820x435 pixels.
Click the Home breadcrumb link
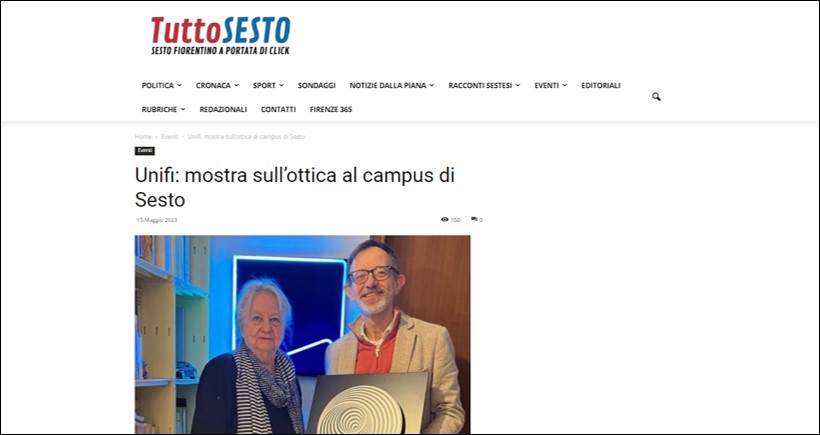tap(143, 136)
